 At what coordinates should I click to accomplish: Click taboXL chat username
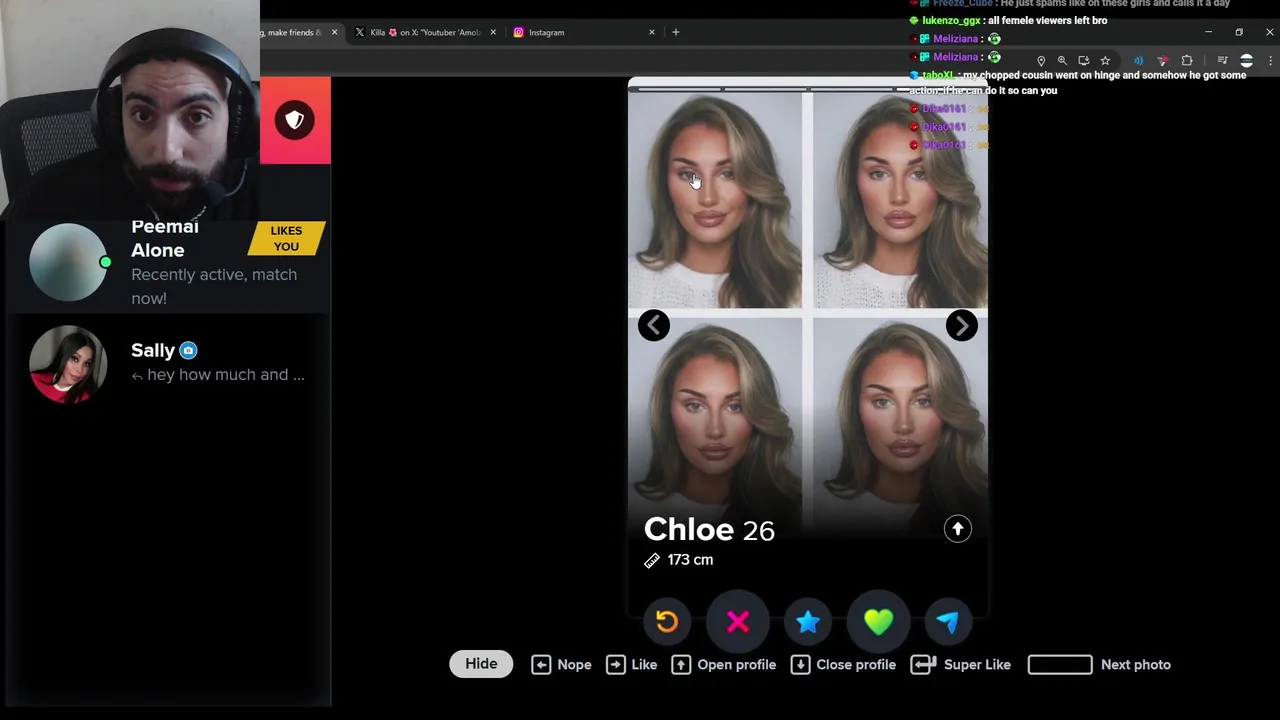tap(937, 75)
